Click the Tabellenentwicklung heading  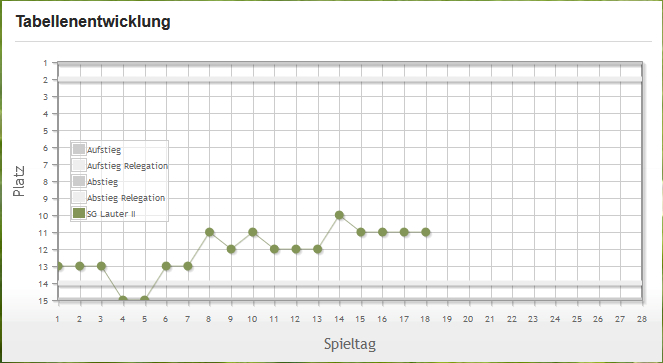[93, 22]
